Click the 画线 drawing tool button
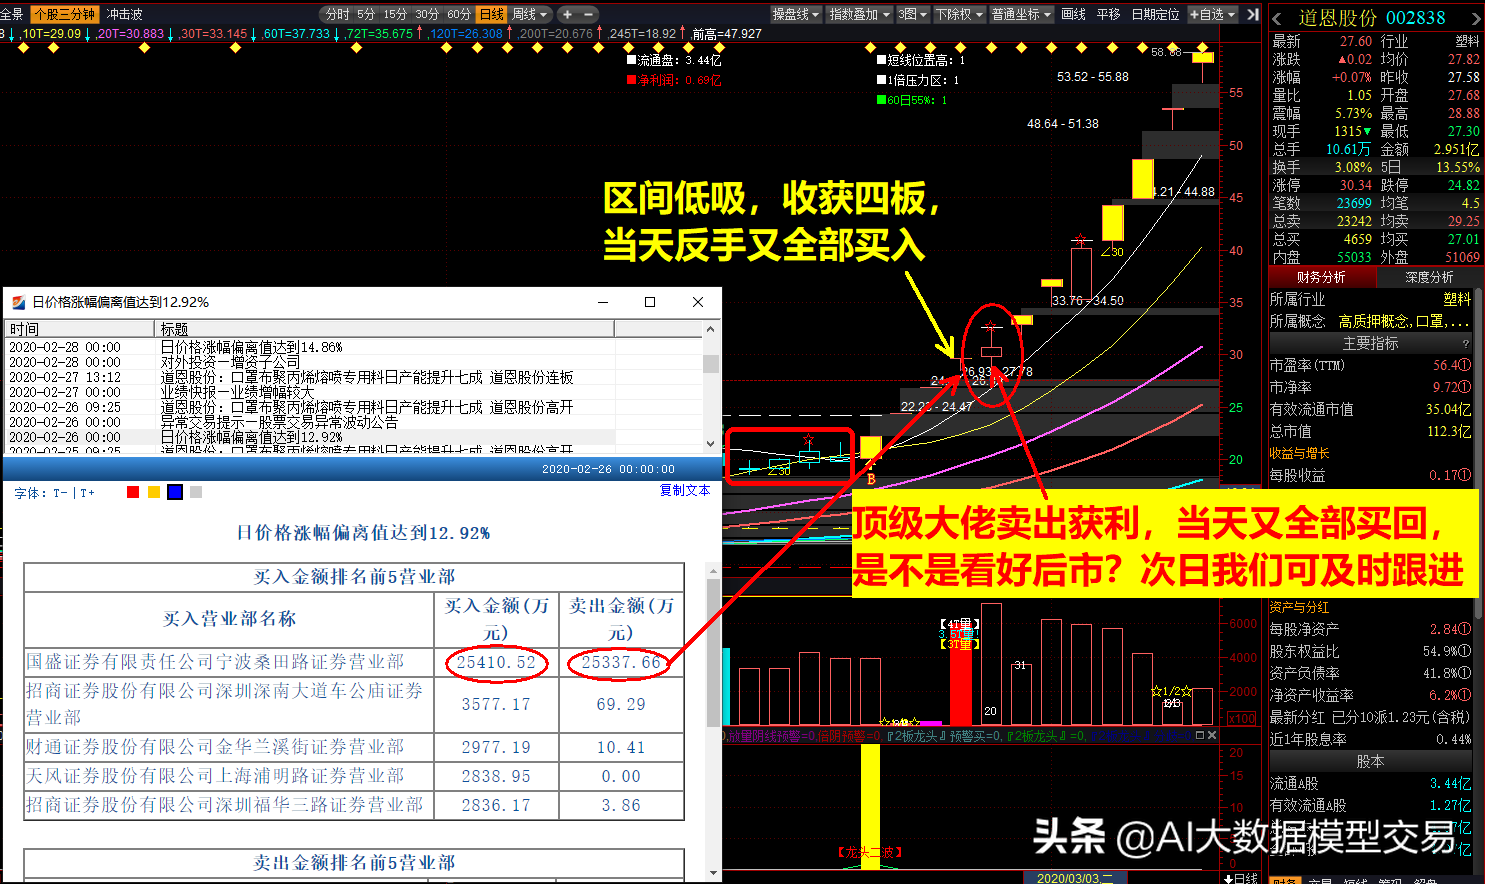Viewport: 1485px width, 884px height. [x=1073, y=14]
